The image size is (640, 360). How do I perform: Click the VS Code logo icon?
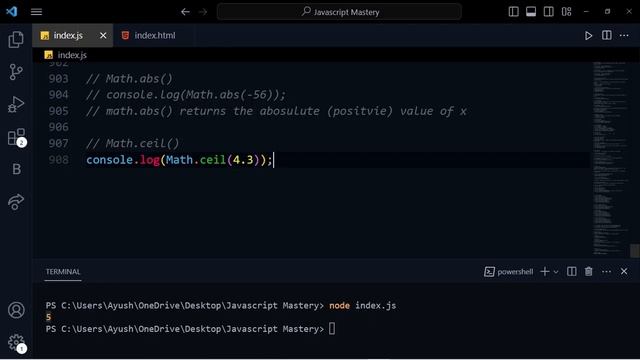[x=11, y=11]
